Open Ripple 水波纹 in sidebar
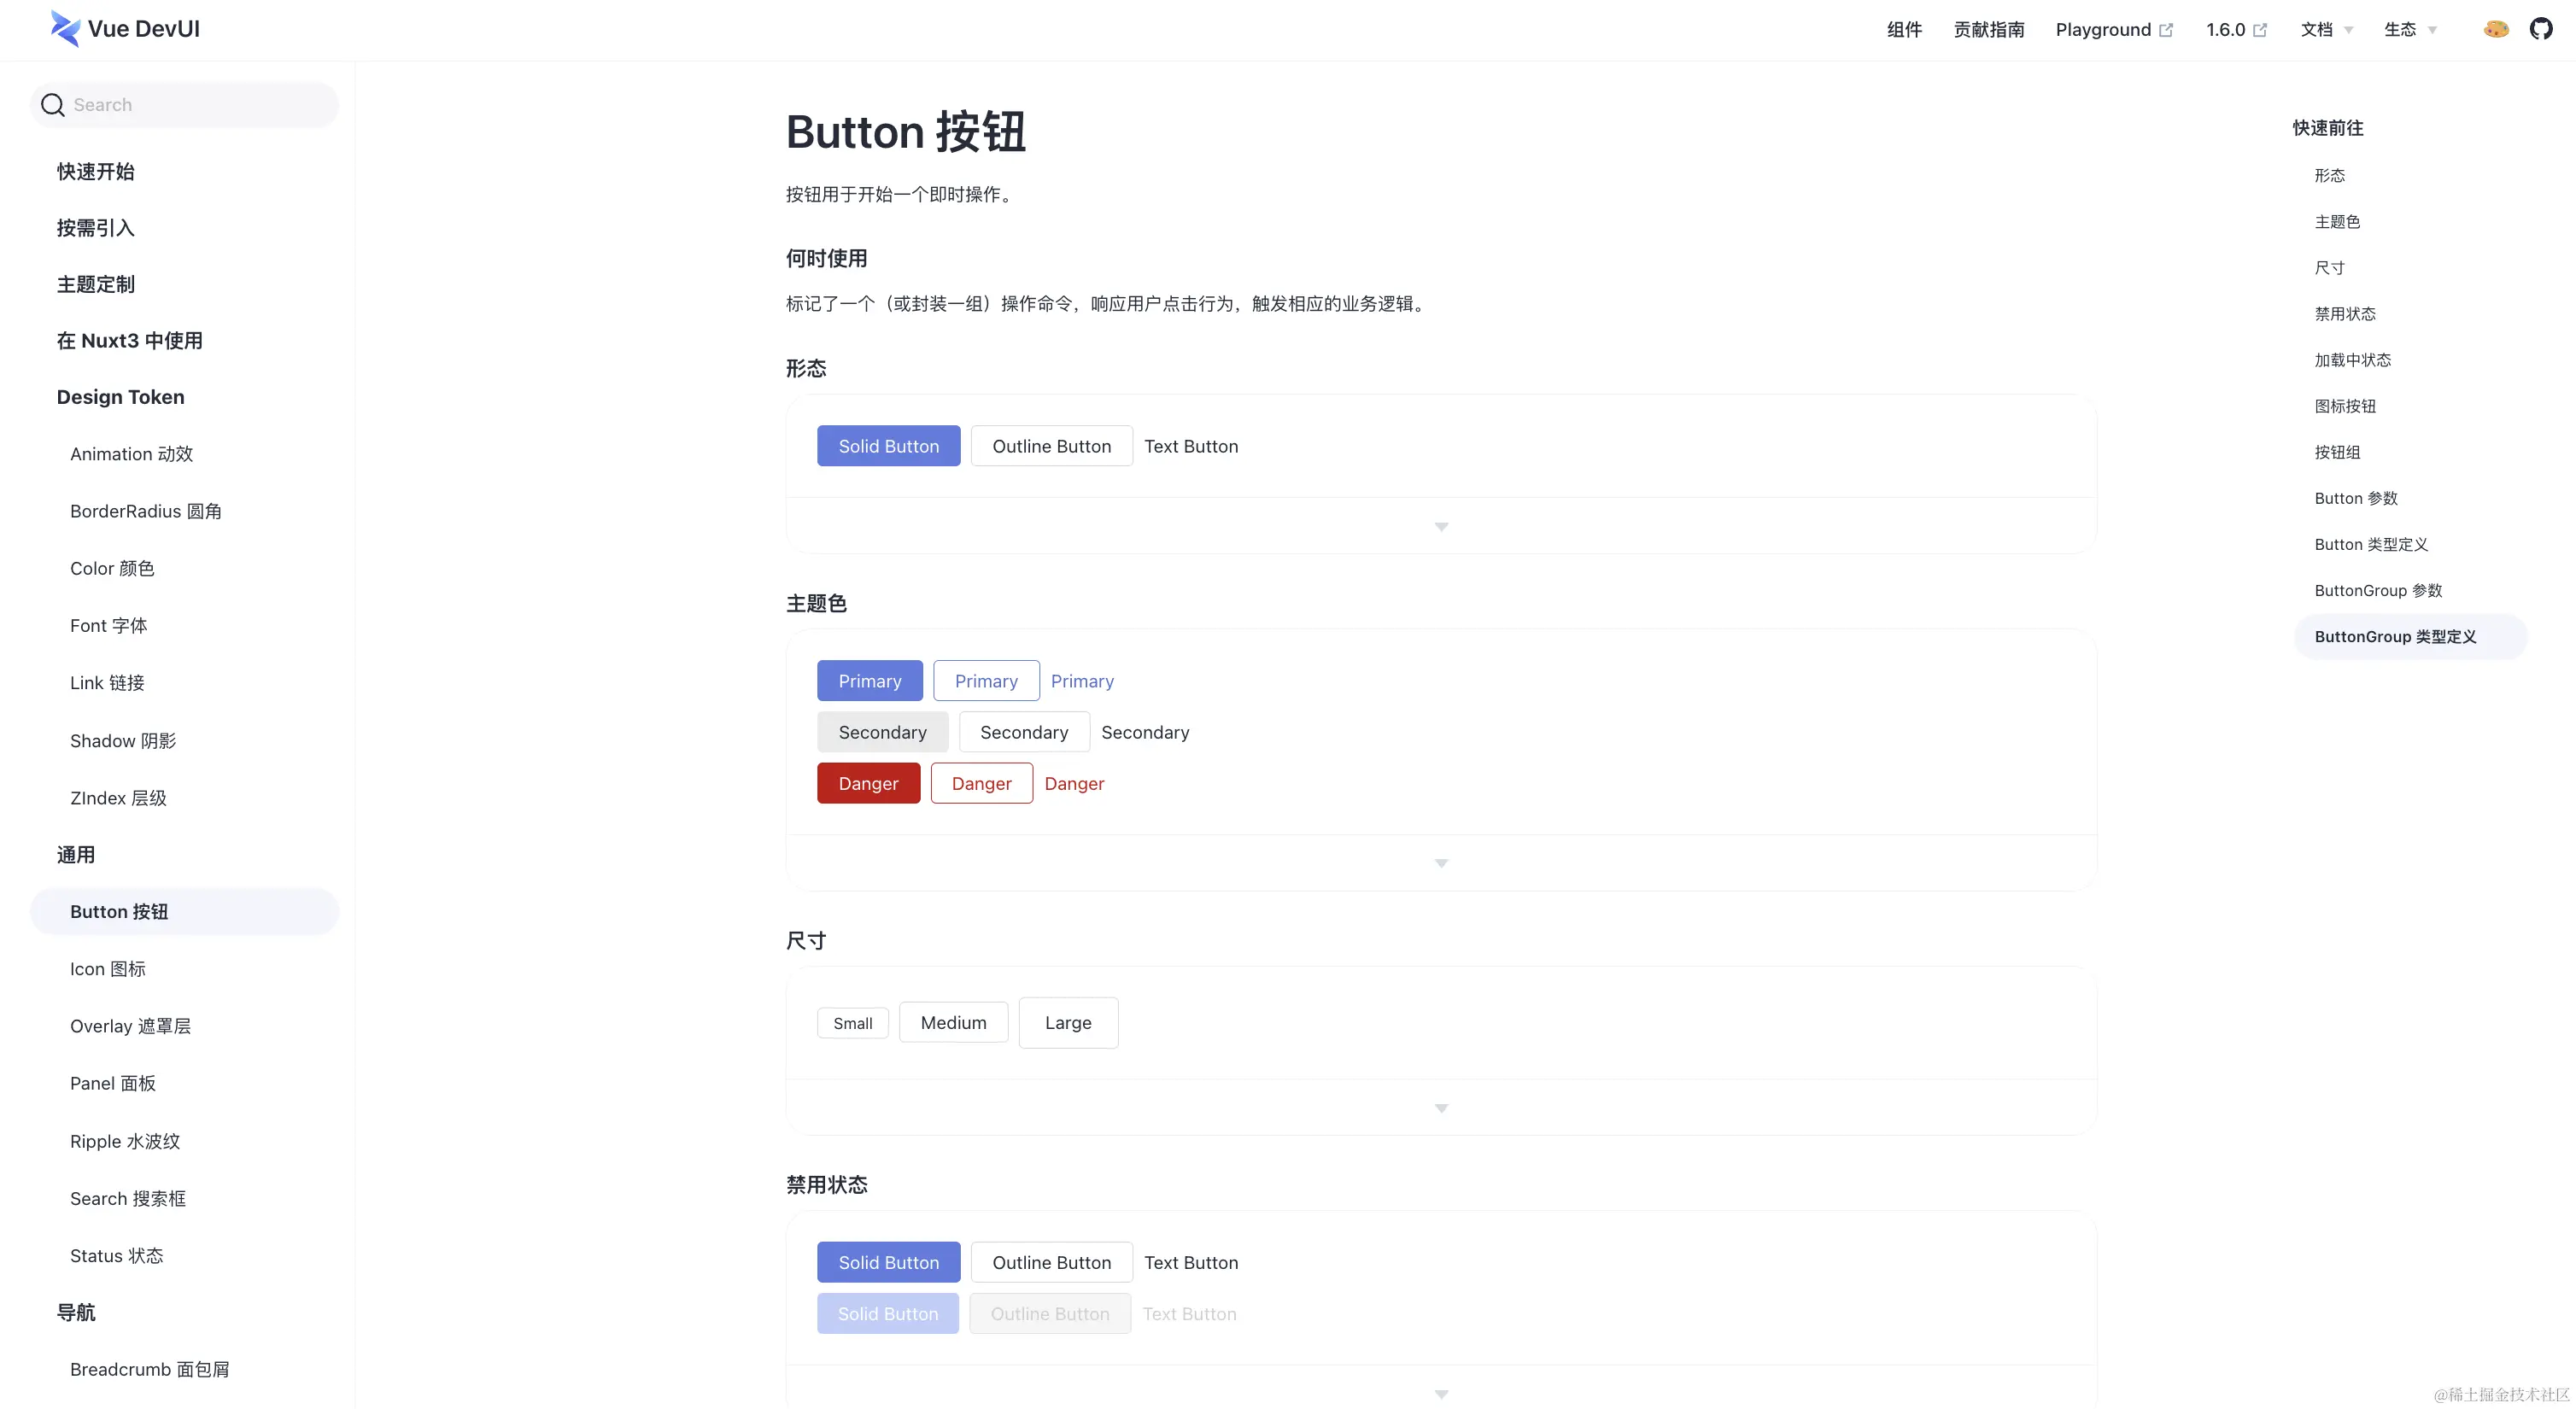 [x=125, y=1141]
